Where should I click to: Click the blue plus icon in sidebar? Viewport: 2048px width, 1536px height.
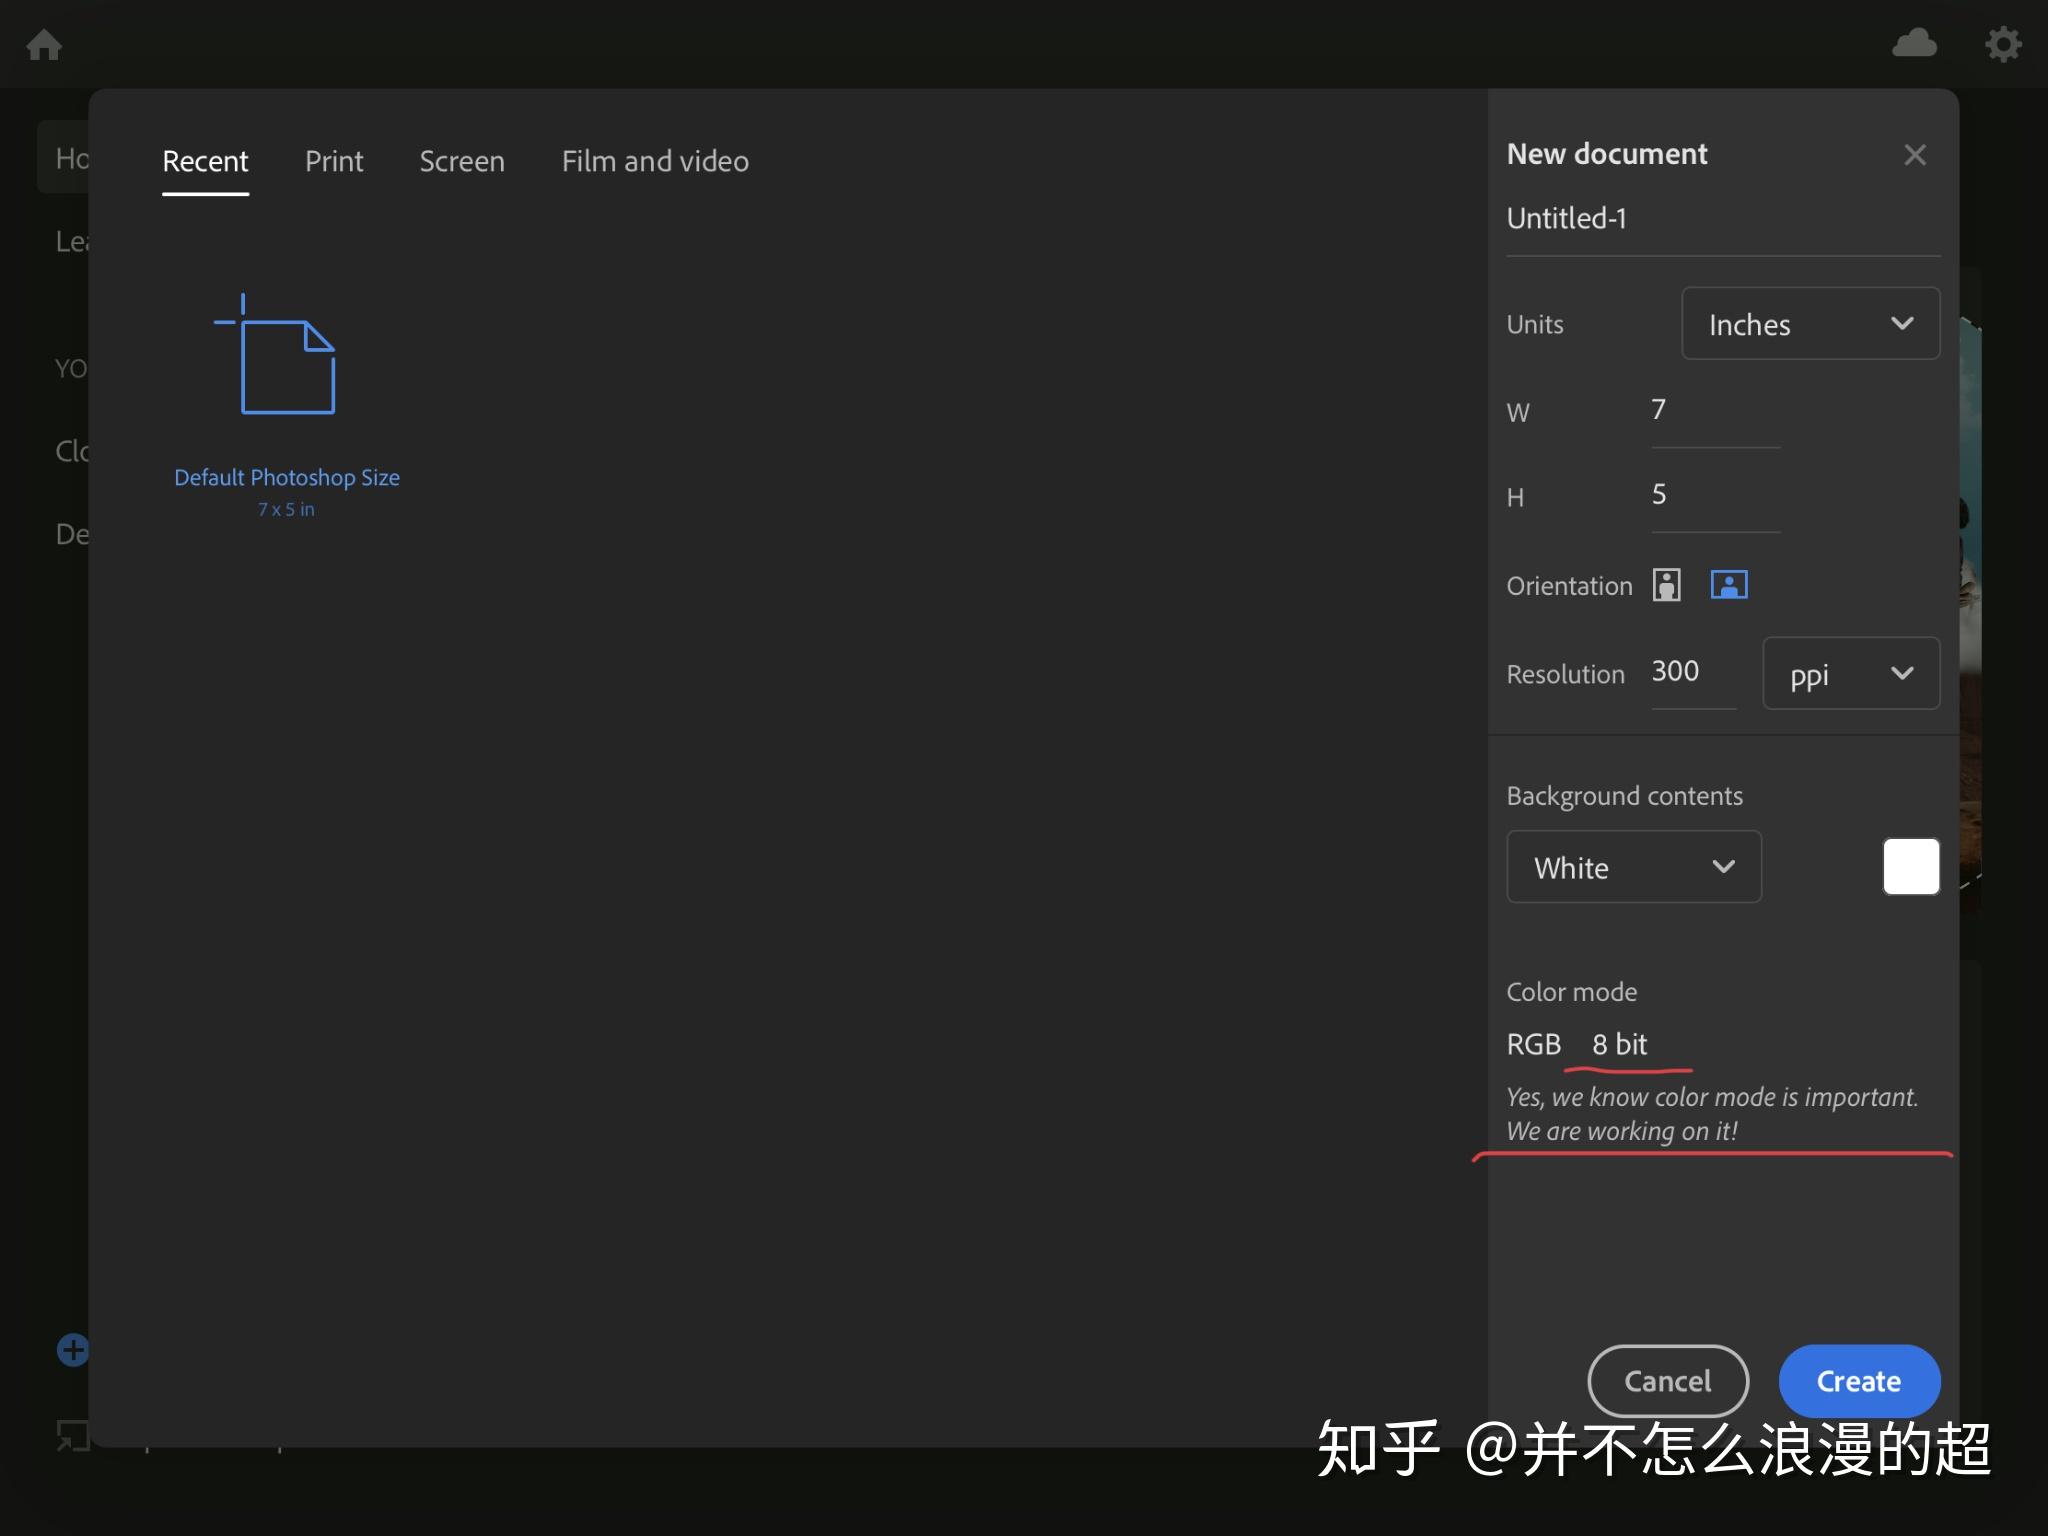[x=72, y=1350]
